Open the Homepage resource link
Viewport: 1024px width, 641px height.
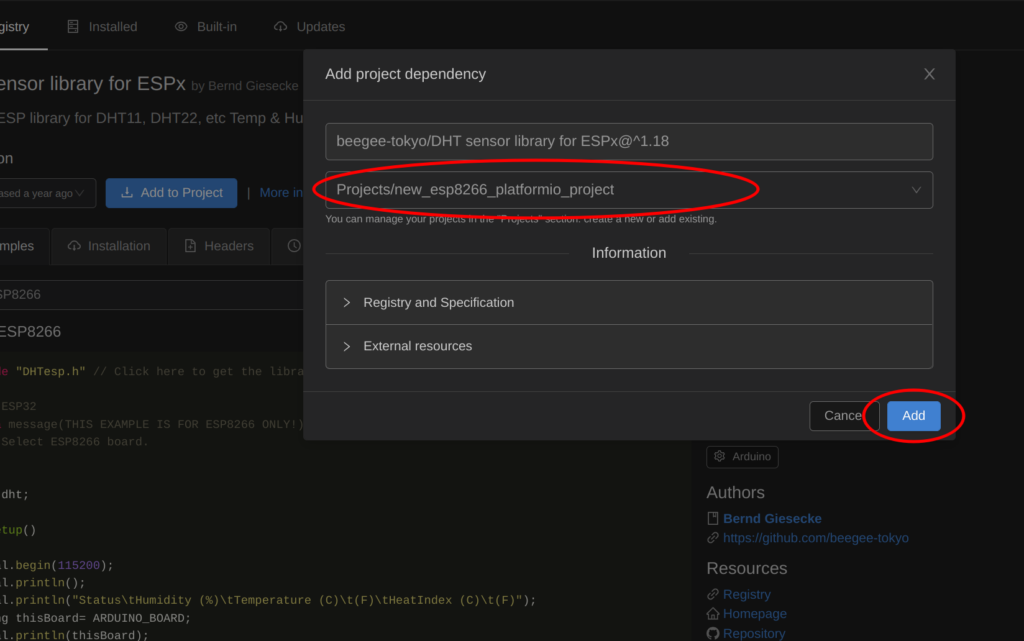(754, 614)
